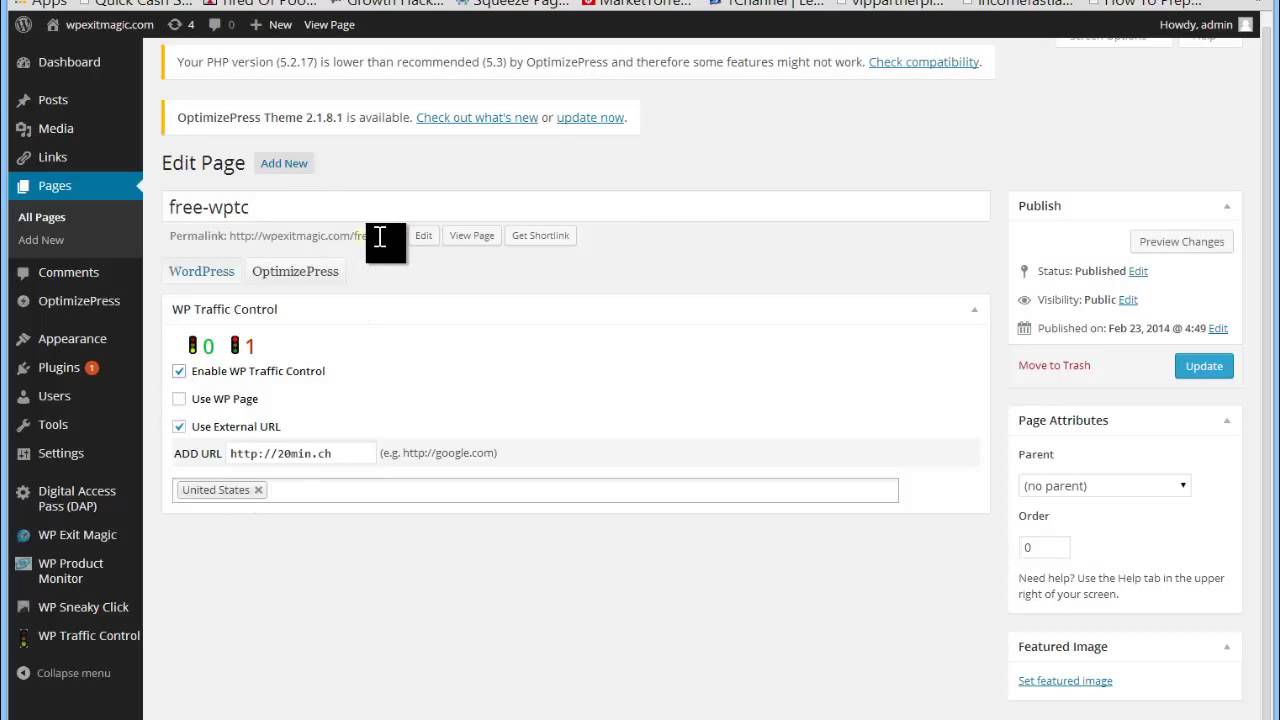Click the plus New icon in admin bar
1280x720 pixels.
tap(256, 24)
